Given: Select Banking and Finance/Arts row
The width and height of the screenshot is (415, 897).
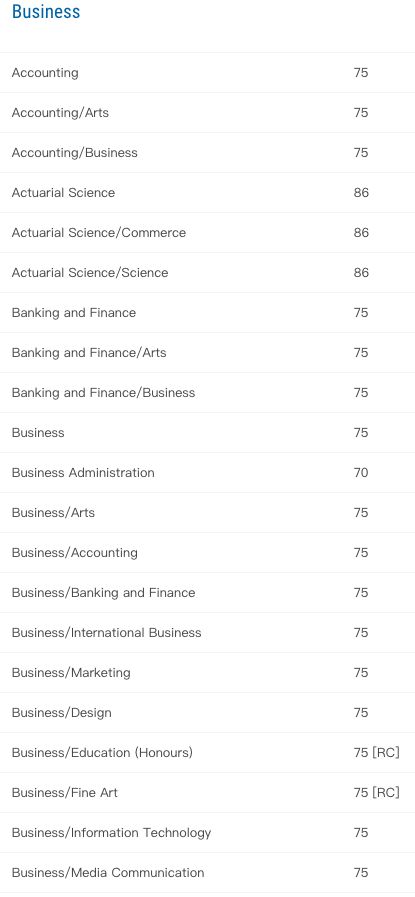Looking at the screenshot, I should pyautogui.click(x=207, y=353).
